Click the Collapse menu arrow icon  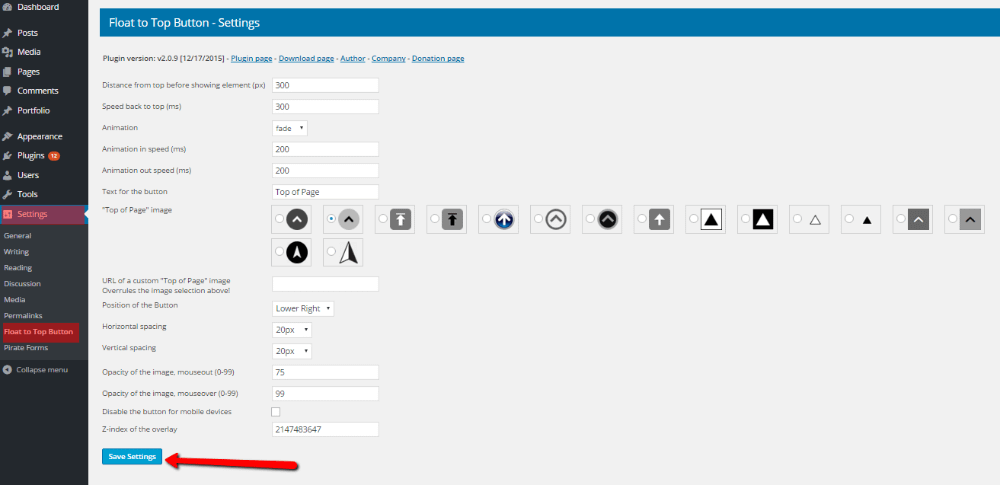click(7, 369)
